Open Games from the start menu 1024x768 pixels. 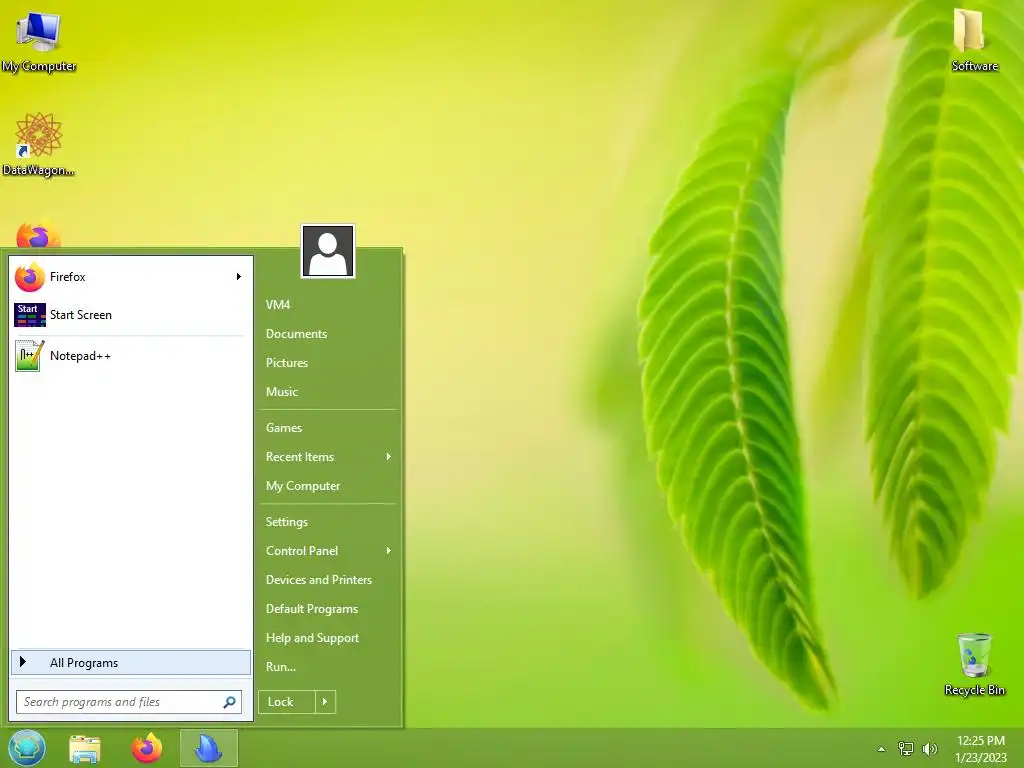pos(284,428)
